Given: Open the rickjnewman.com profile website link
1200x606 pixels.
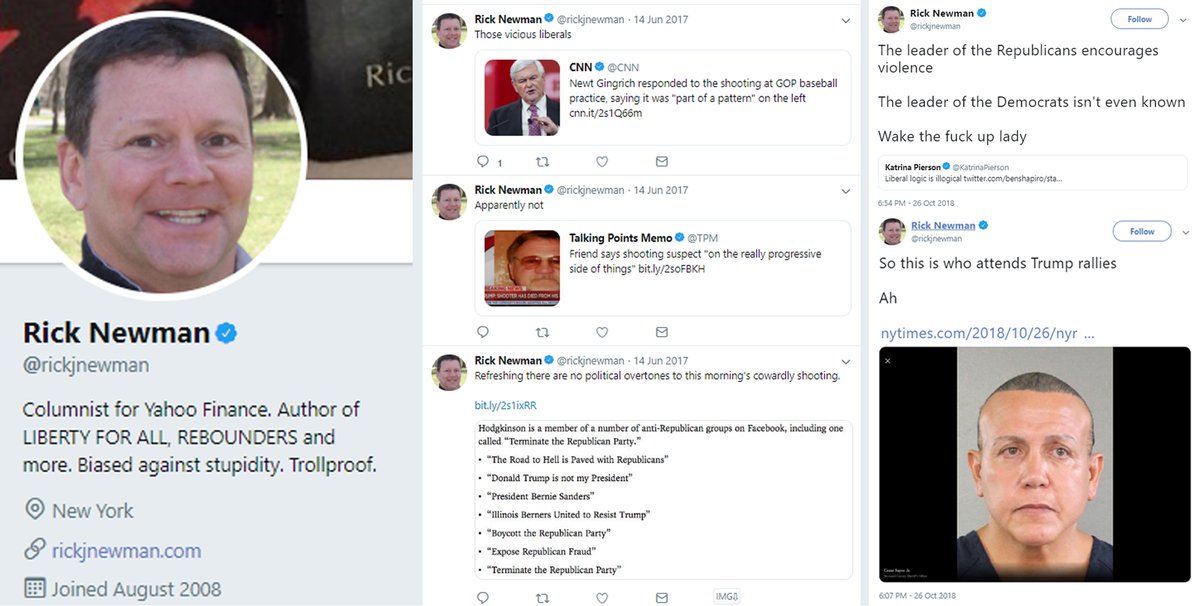Looking at the screenshot, I should tap(126, 550).
